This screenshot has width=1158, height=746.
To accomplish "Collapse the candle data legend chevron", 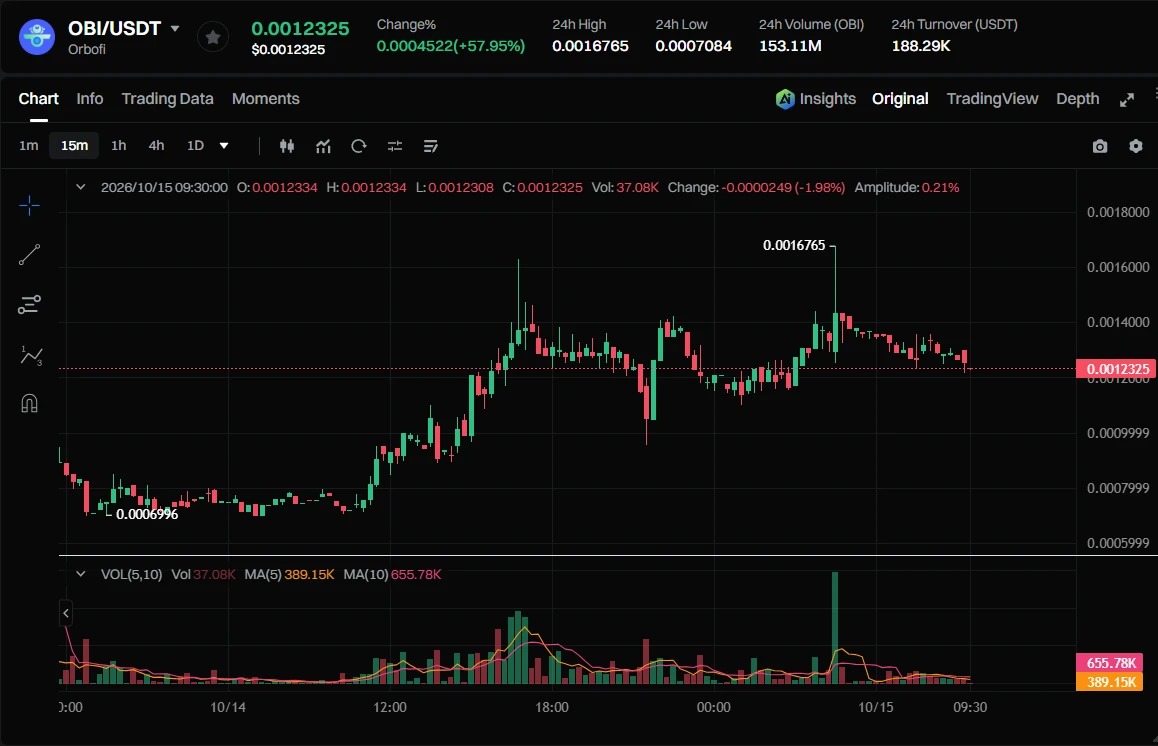I will point(80,188).
